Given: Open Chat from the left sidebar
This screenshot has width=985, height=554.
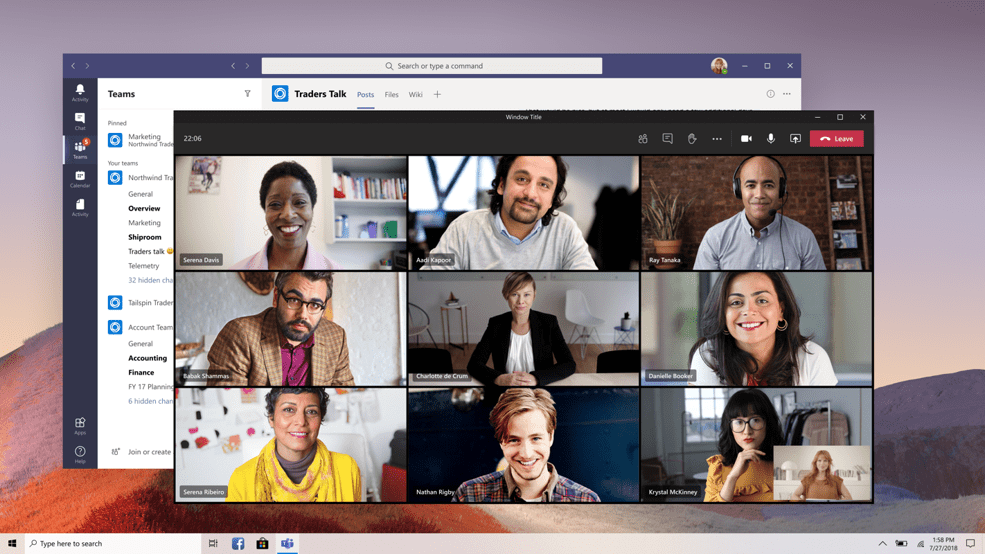Looking at the screenshot, I should [80, 121].
